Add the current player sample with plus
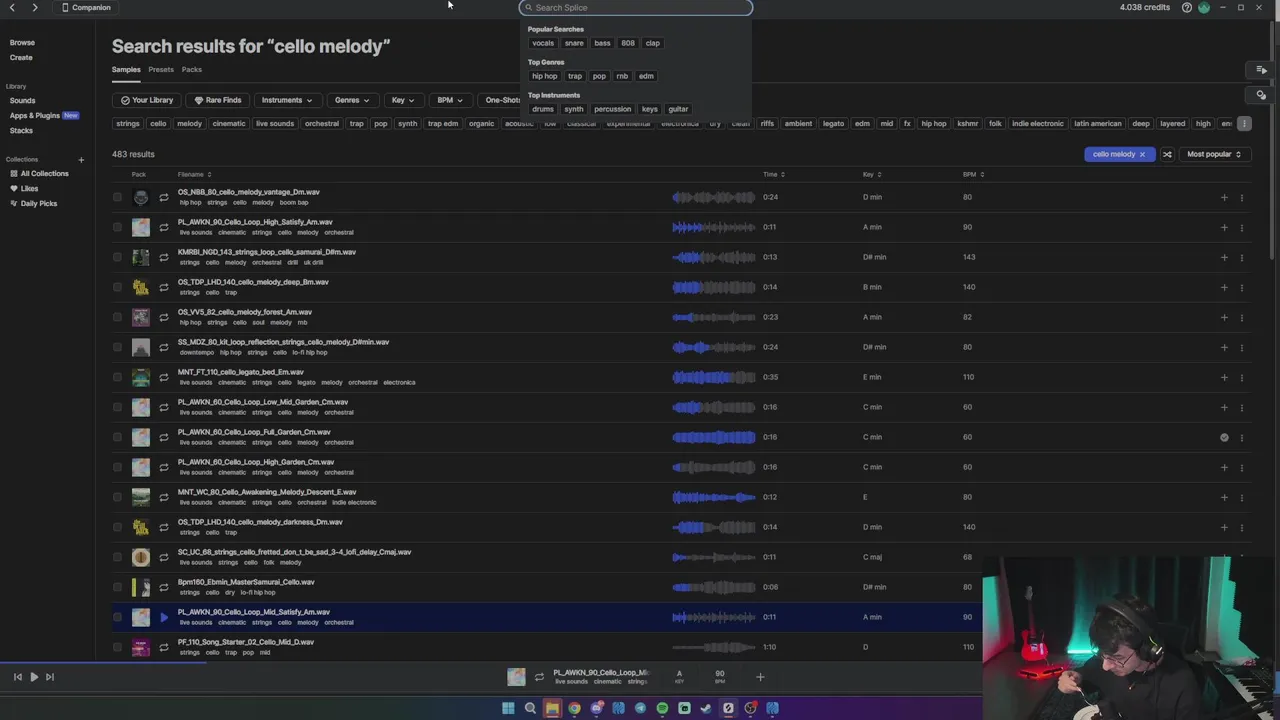 [x=760, y=677]
